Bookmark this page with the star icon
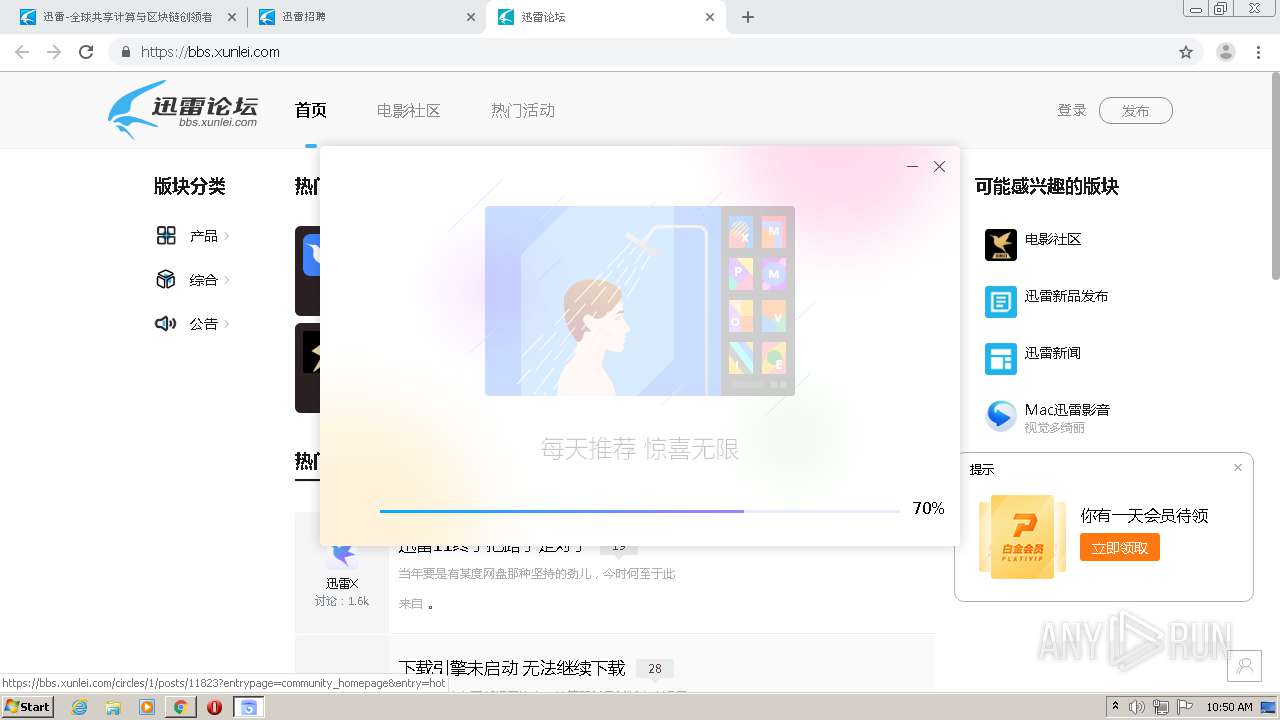 point(1186,52)
